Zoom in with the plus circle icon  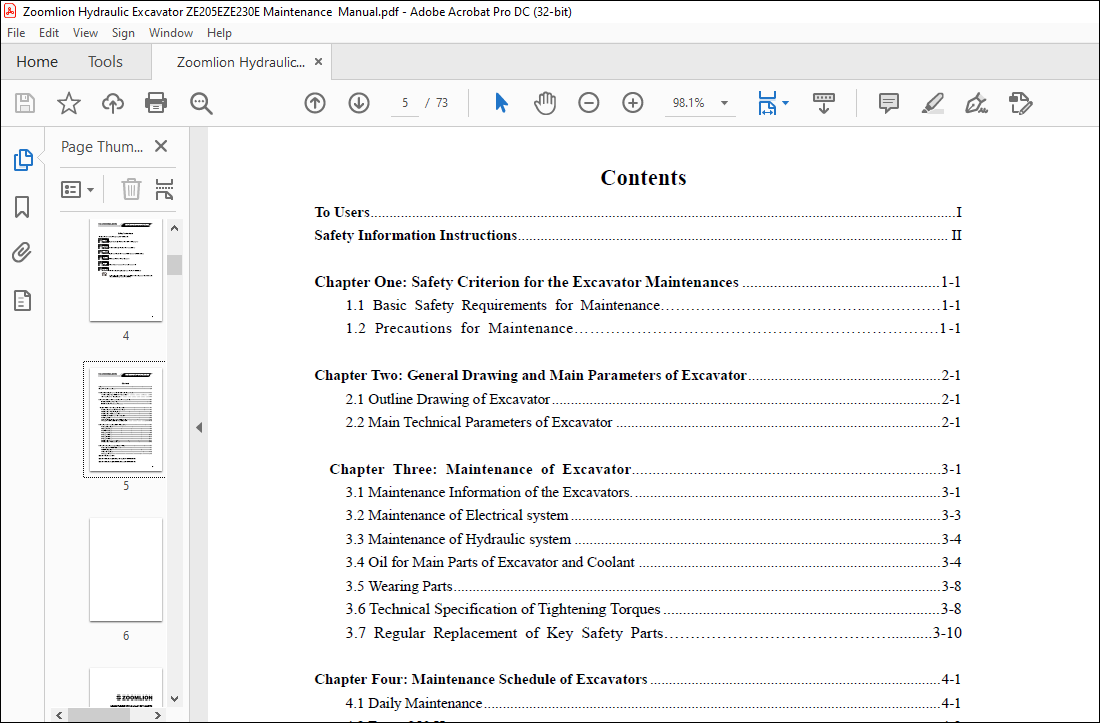(x=633, y=103)
